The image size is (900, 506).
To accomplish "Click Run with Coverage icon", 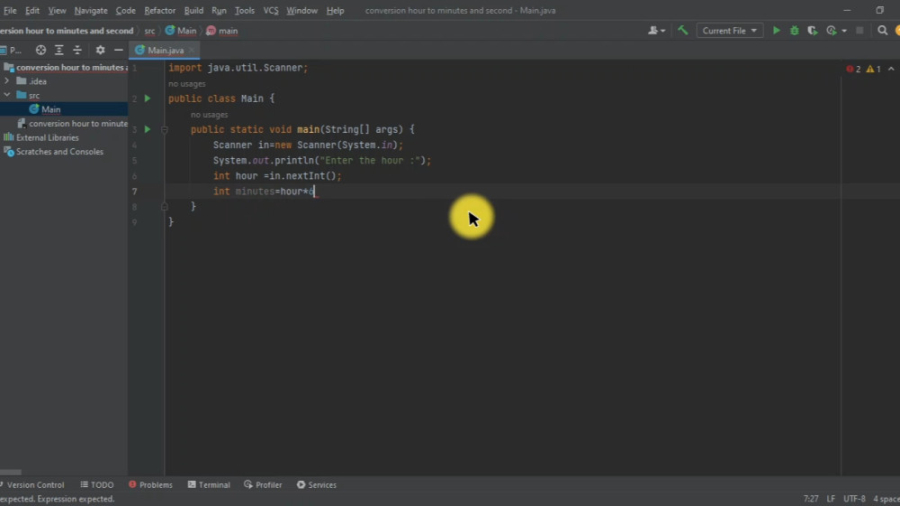I will (812, 31).
